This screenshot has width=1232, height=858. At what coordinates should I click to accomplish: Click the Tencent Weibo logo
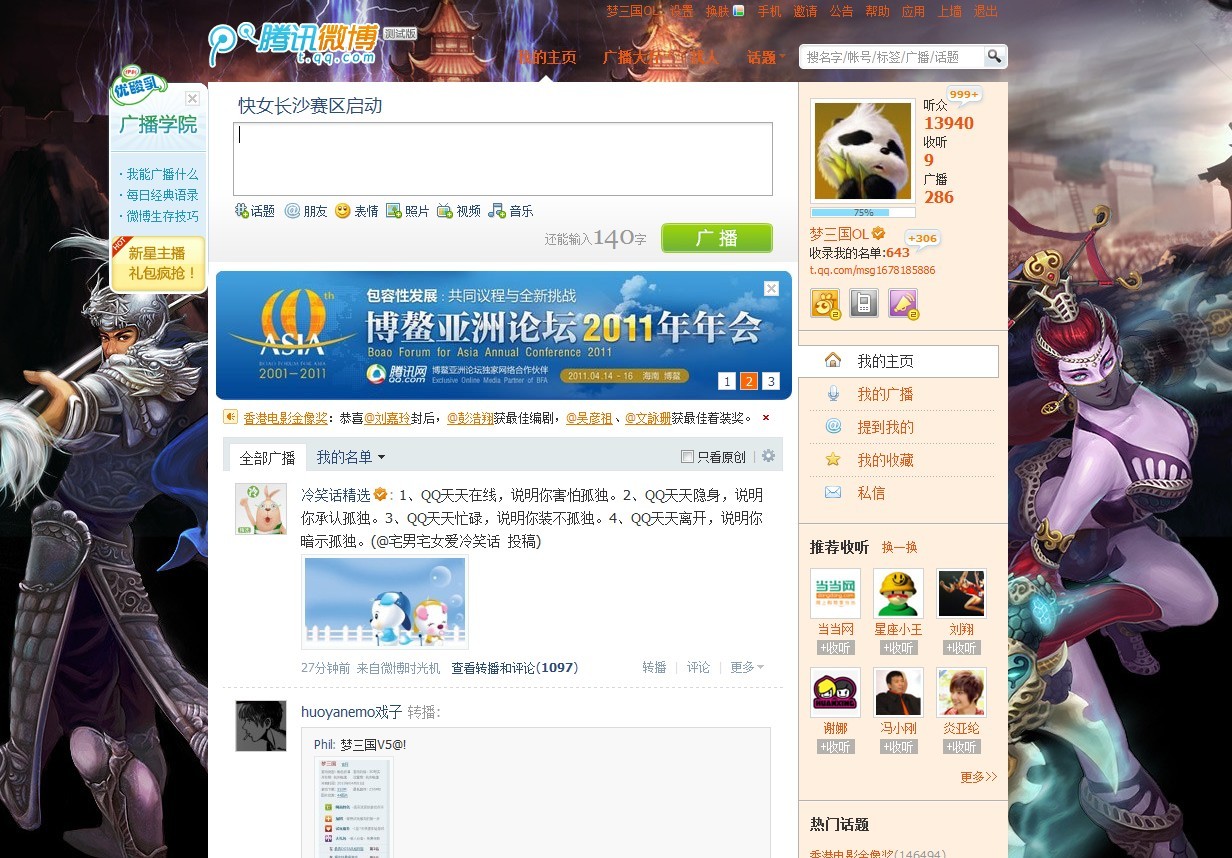294,45
